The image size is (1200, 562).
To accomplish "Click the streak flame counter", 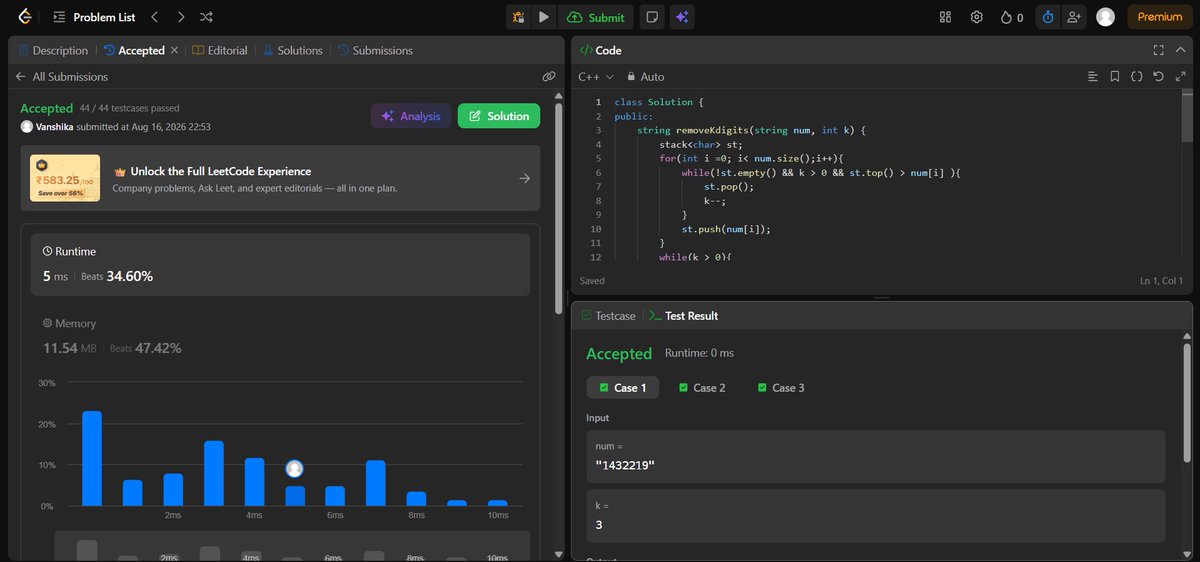I will click(1013, 17).
